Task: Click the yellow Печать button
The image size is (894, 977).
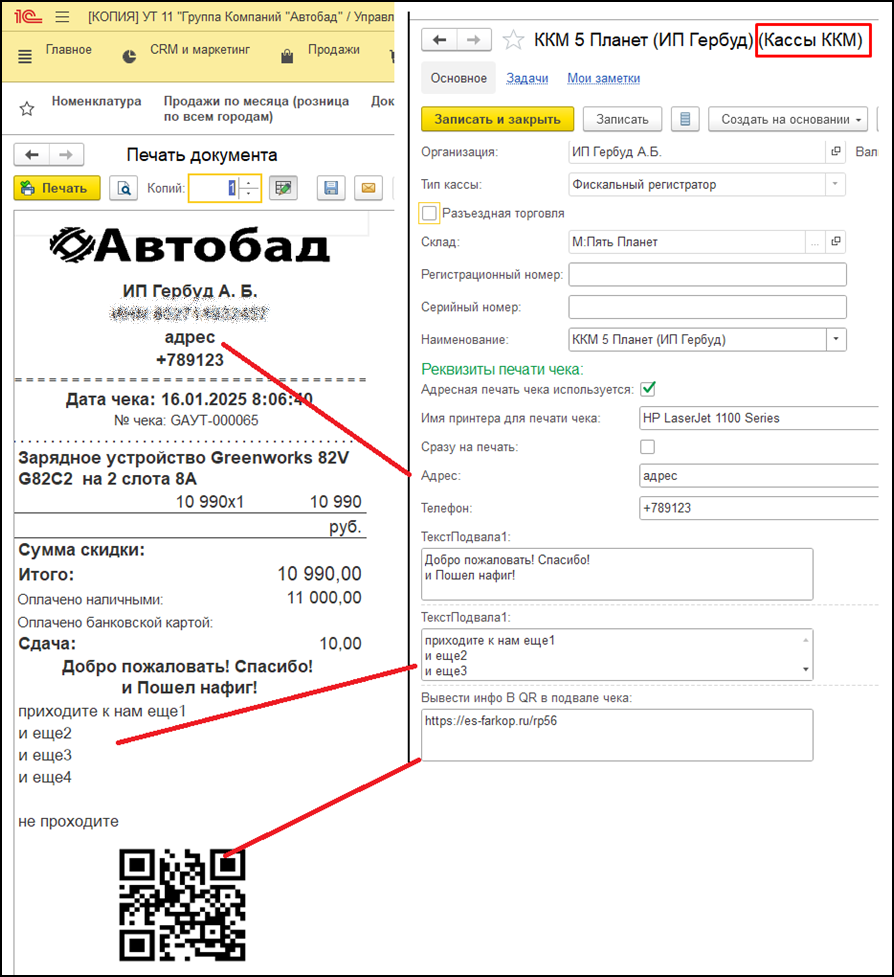Action: (57, 188)
